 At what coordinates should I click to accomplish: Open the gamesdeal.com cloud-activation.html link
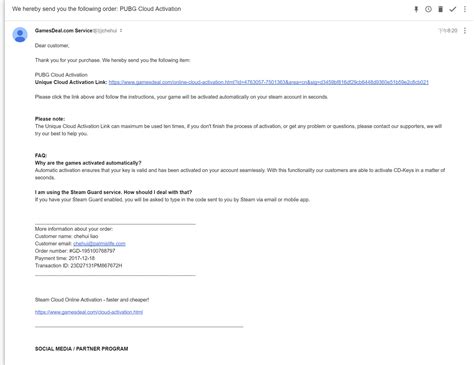[x=89, y=312]
